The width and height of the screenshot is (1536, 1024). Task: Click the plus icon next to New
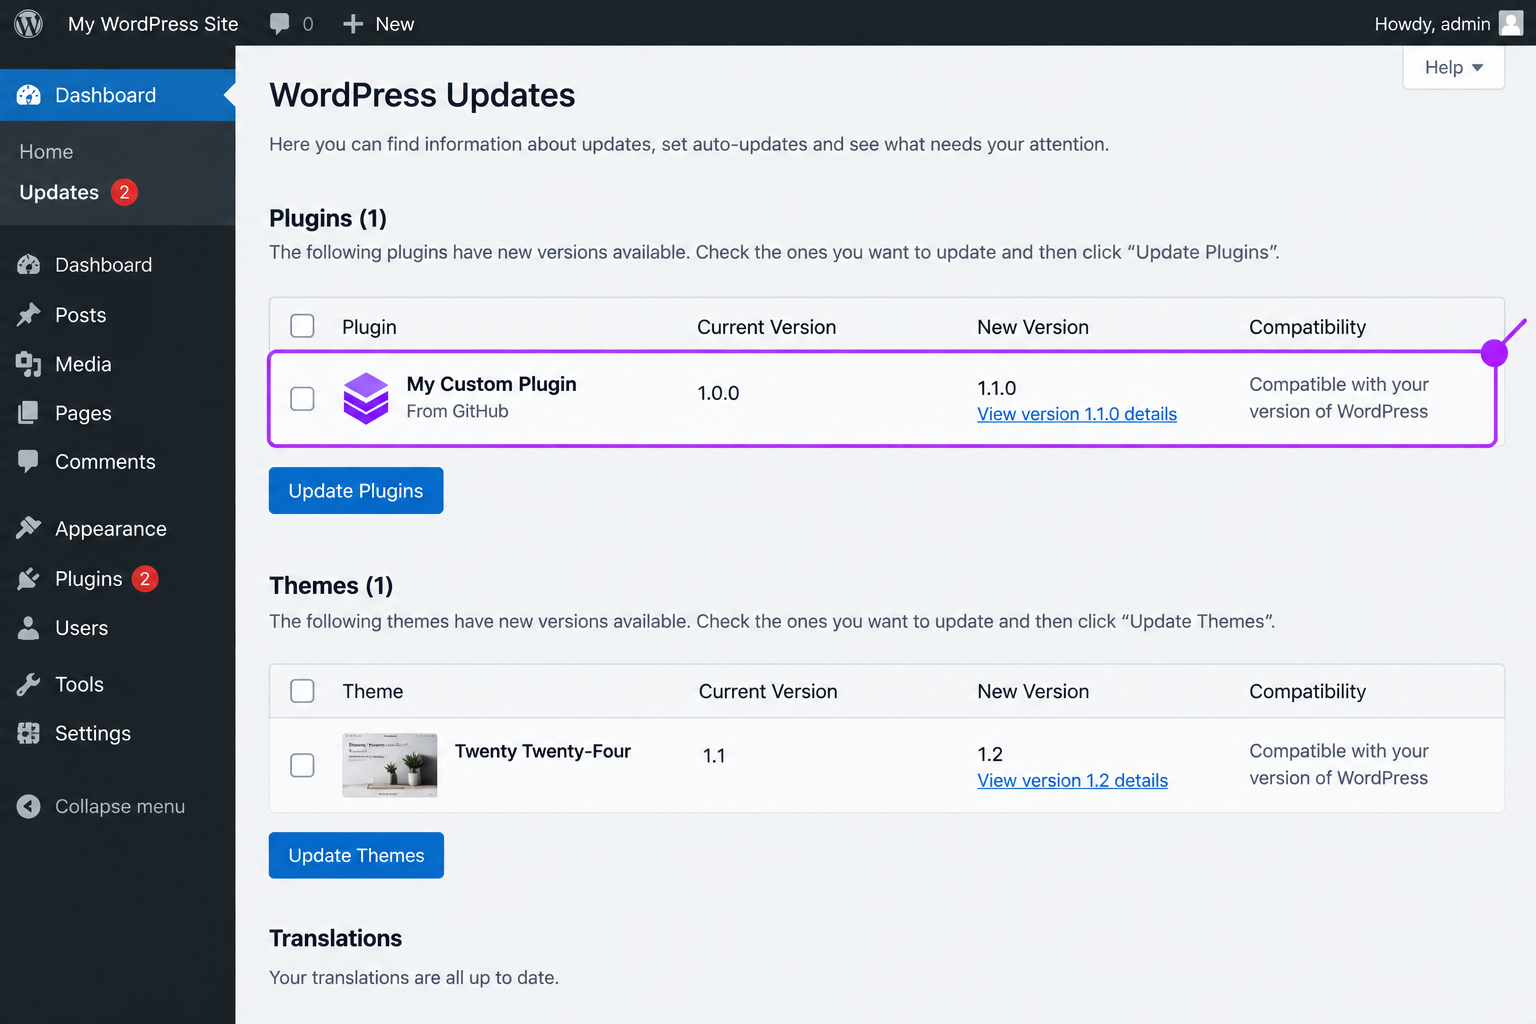(353, 24)
